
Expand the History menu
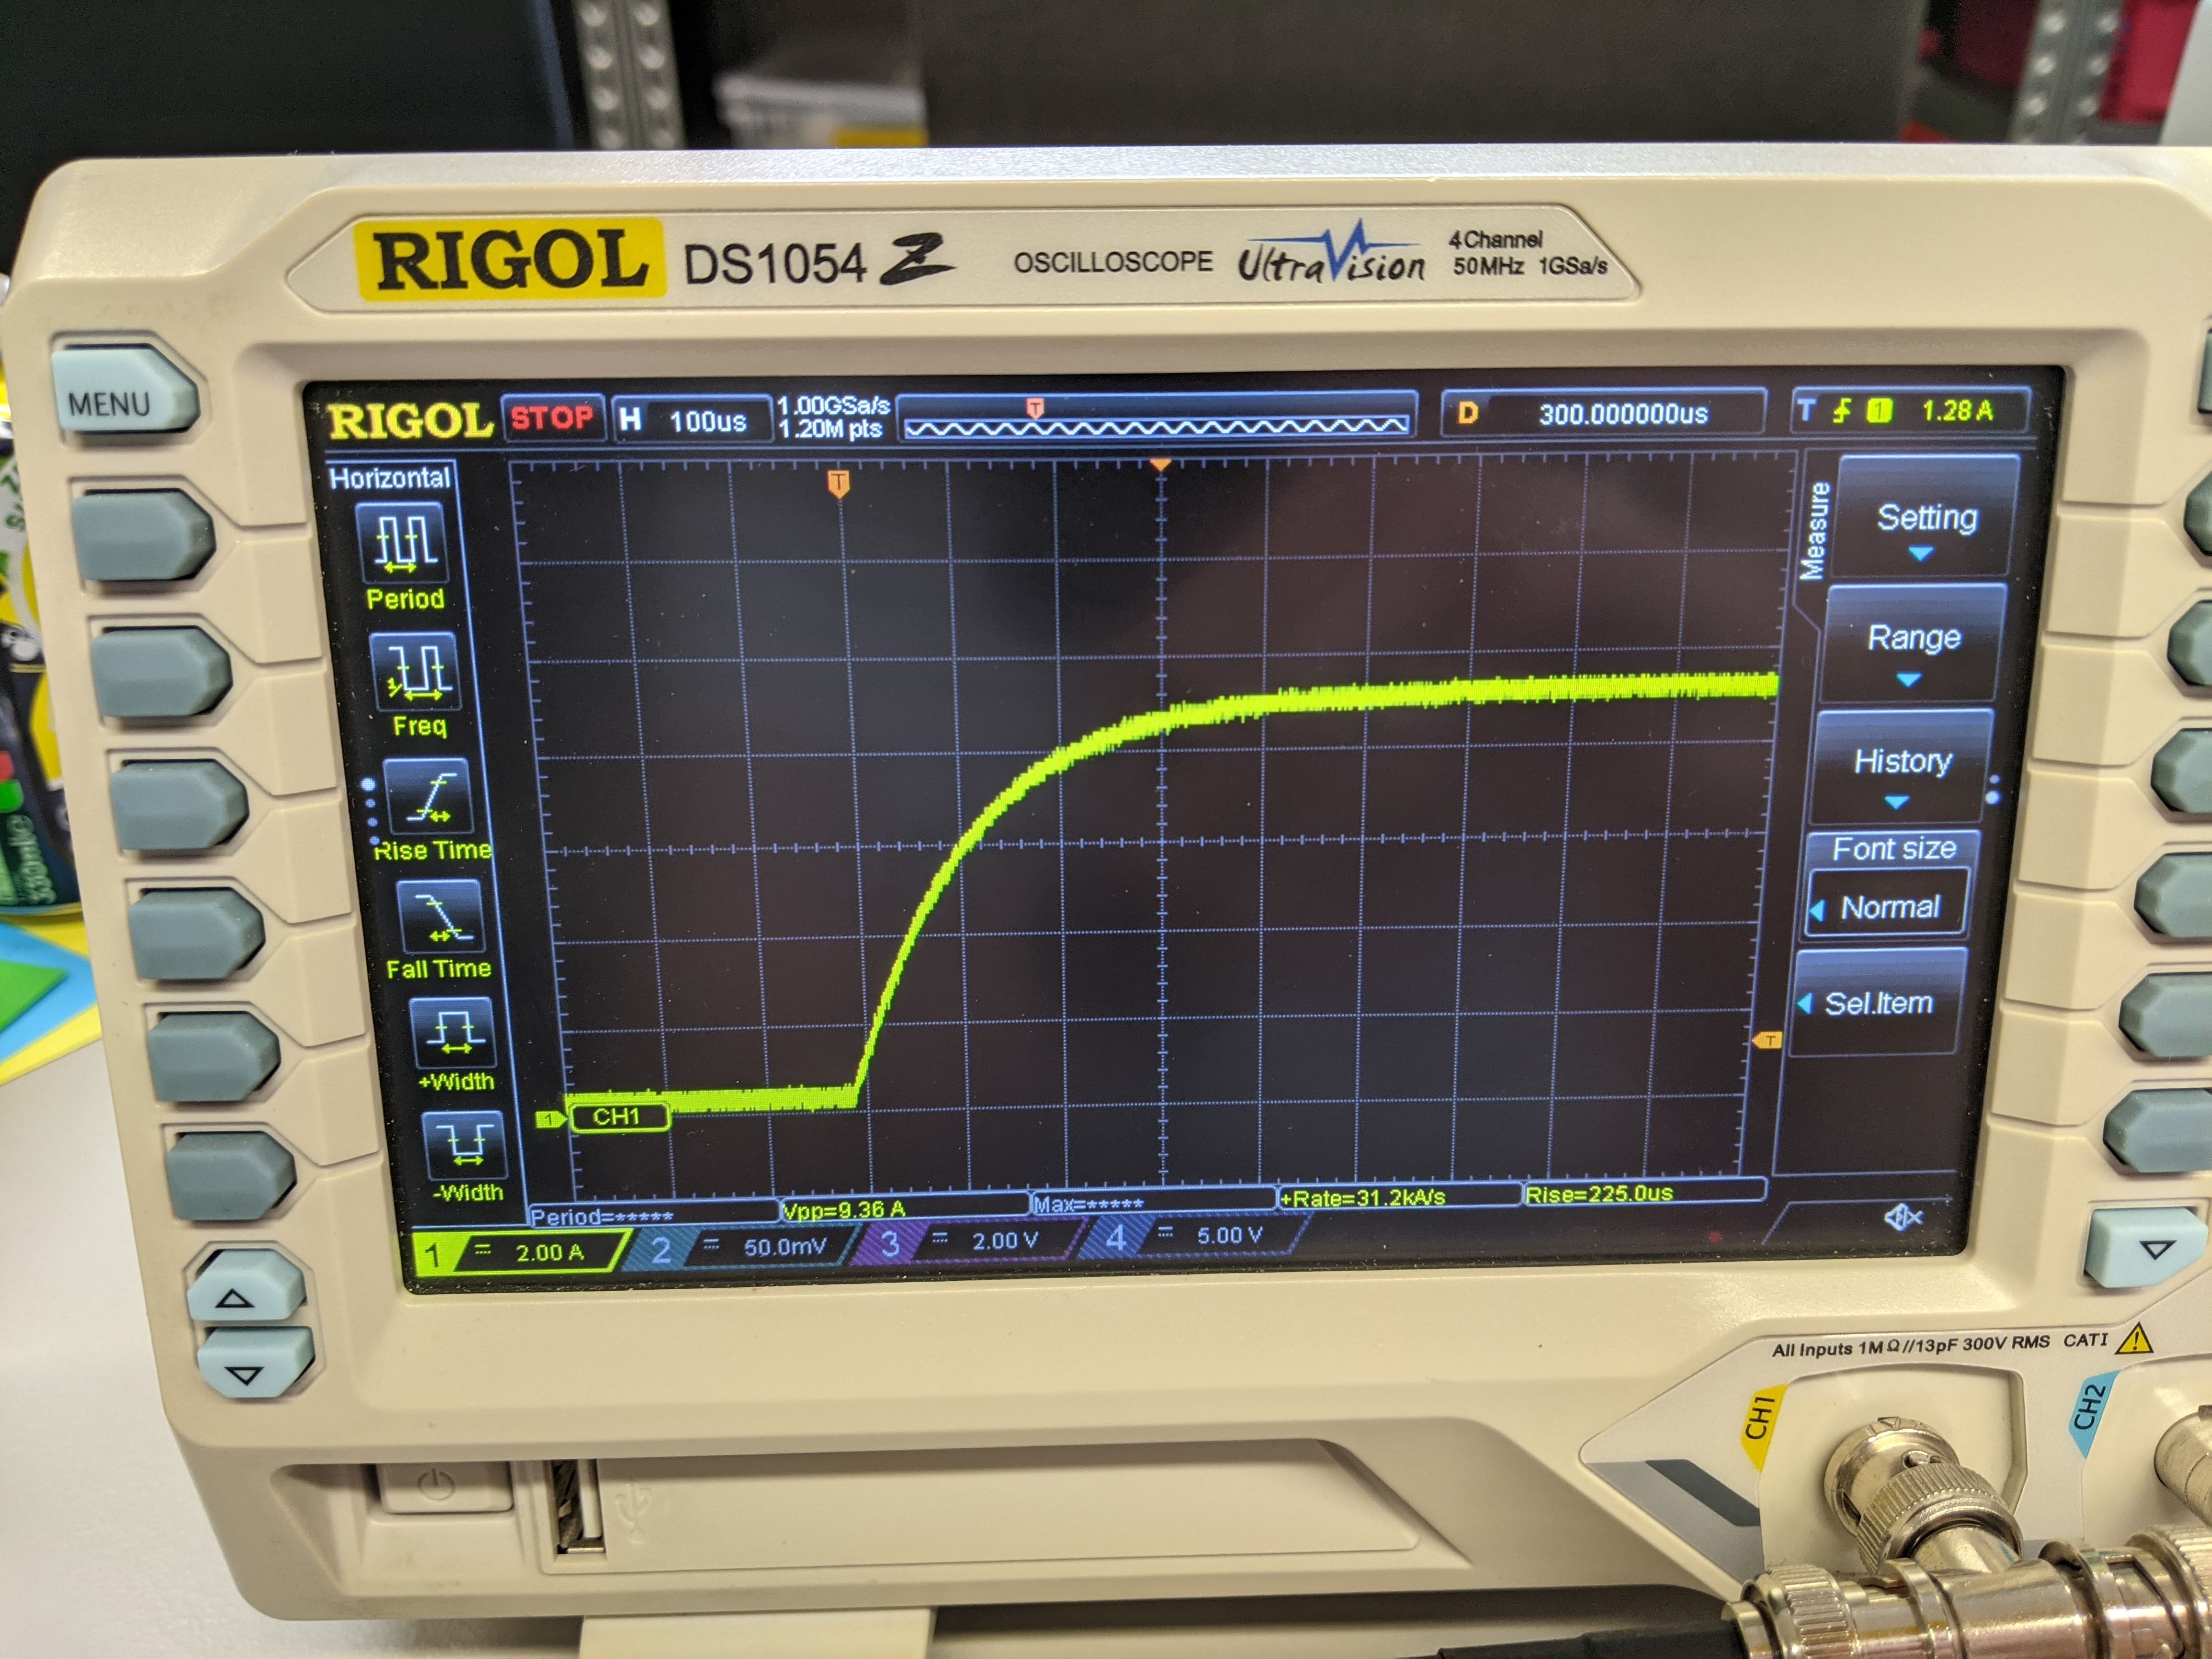pyautogui.click(x=1902, y=765)
